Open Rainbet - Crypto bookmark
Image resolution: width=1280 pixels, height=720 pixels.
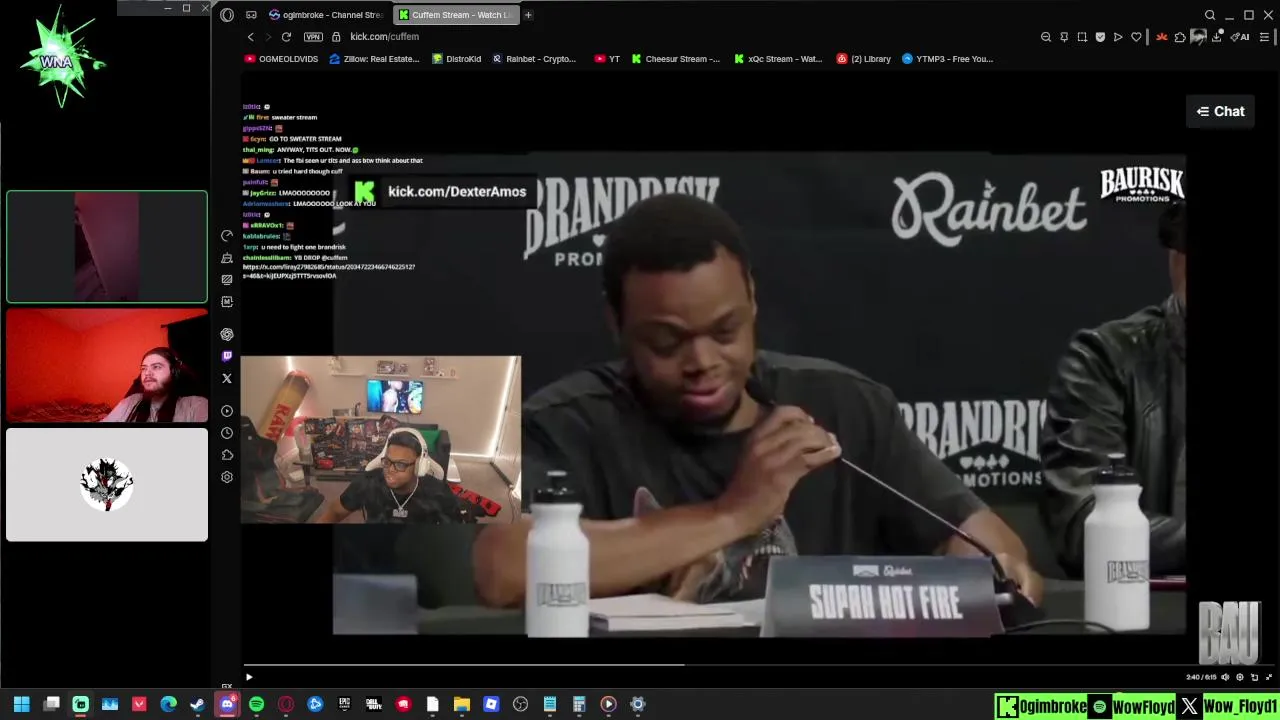[x=534, y=59]
